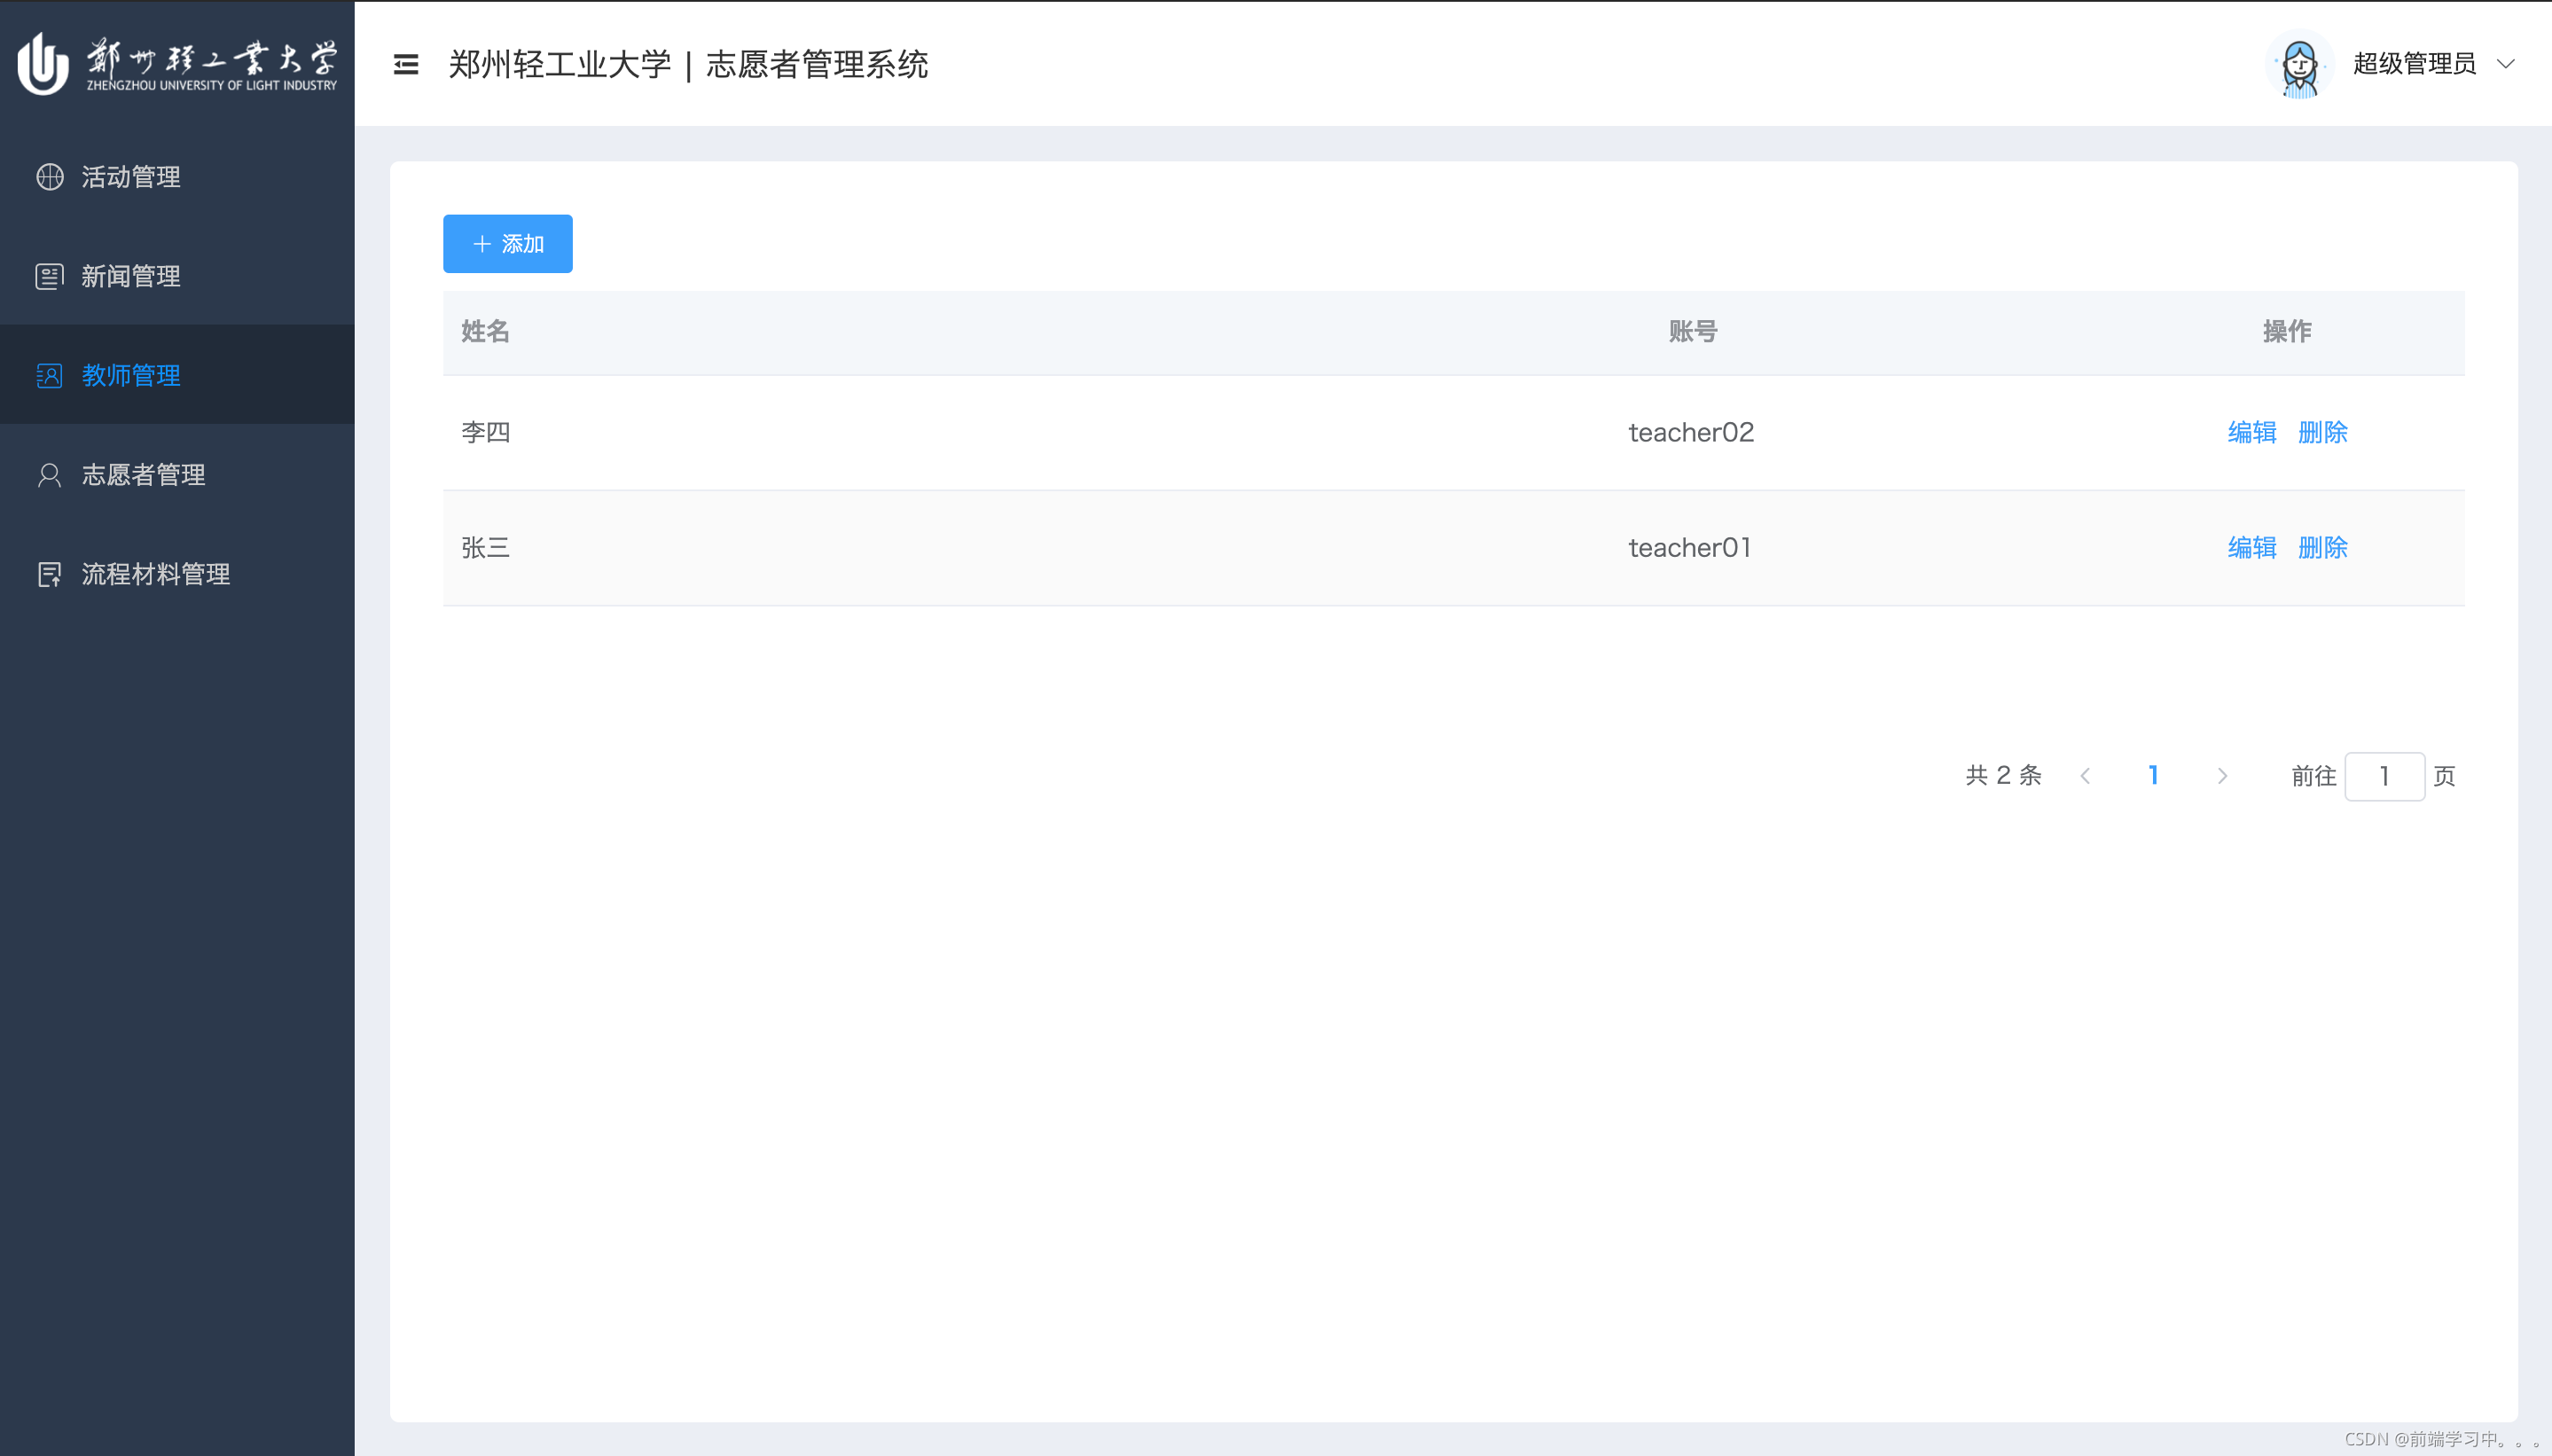The height and width of the screenshot is (1456, 2552).
Task: Click the admin avatar picture
Action: pyautogui.click(x=2299, y=65)
